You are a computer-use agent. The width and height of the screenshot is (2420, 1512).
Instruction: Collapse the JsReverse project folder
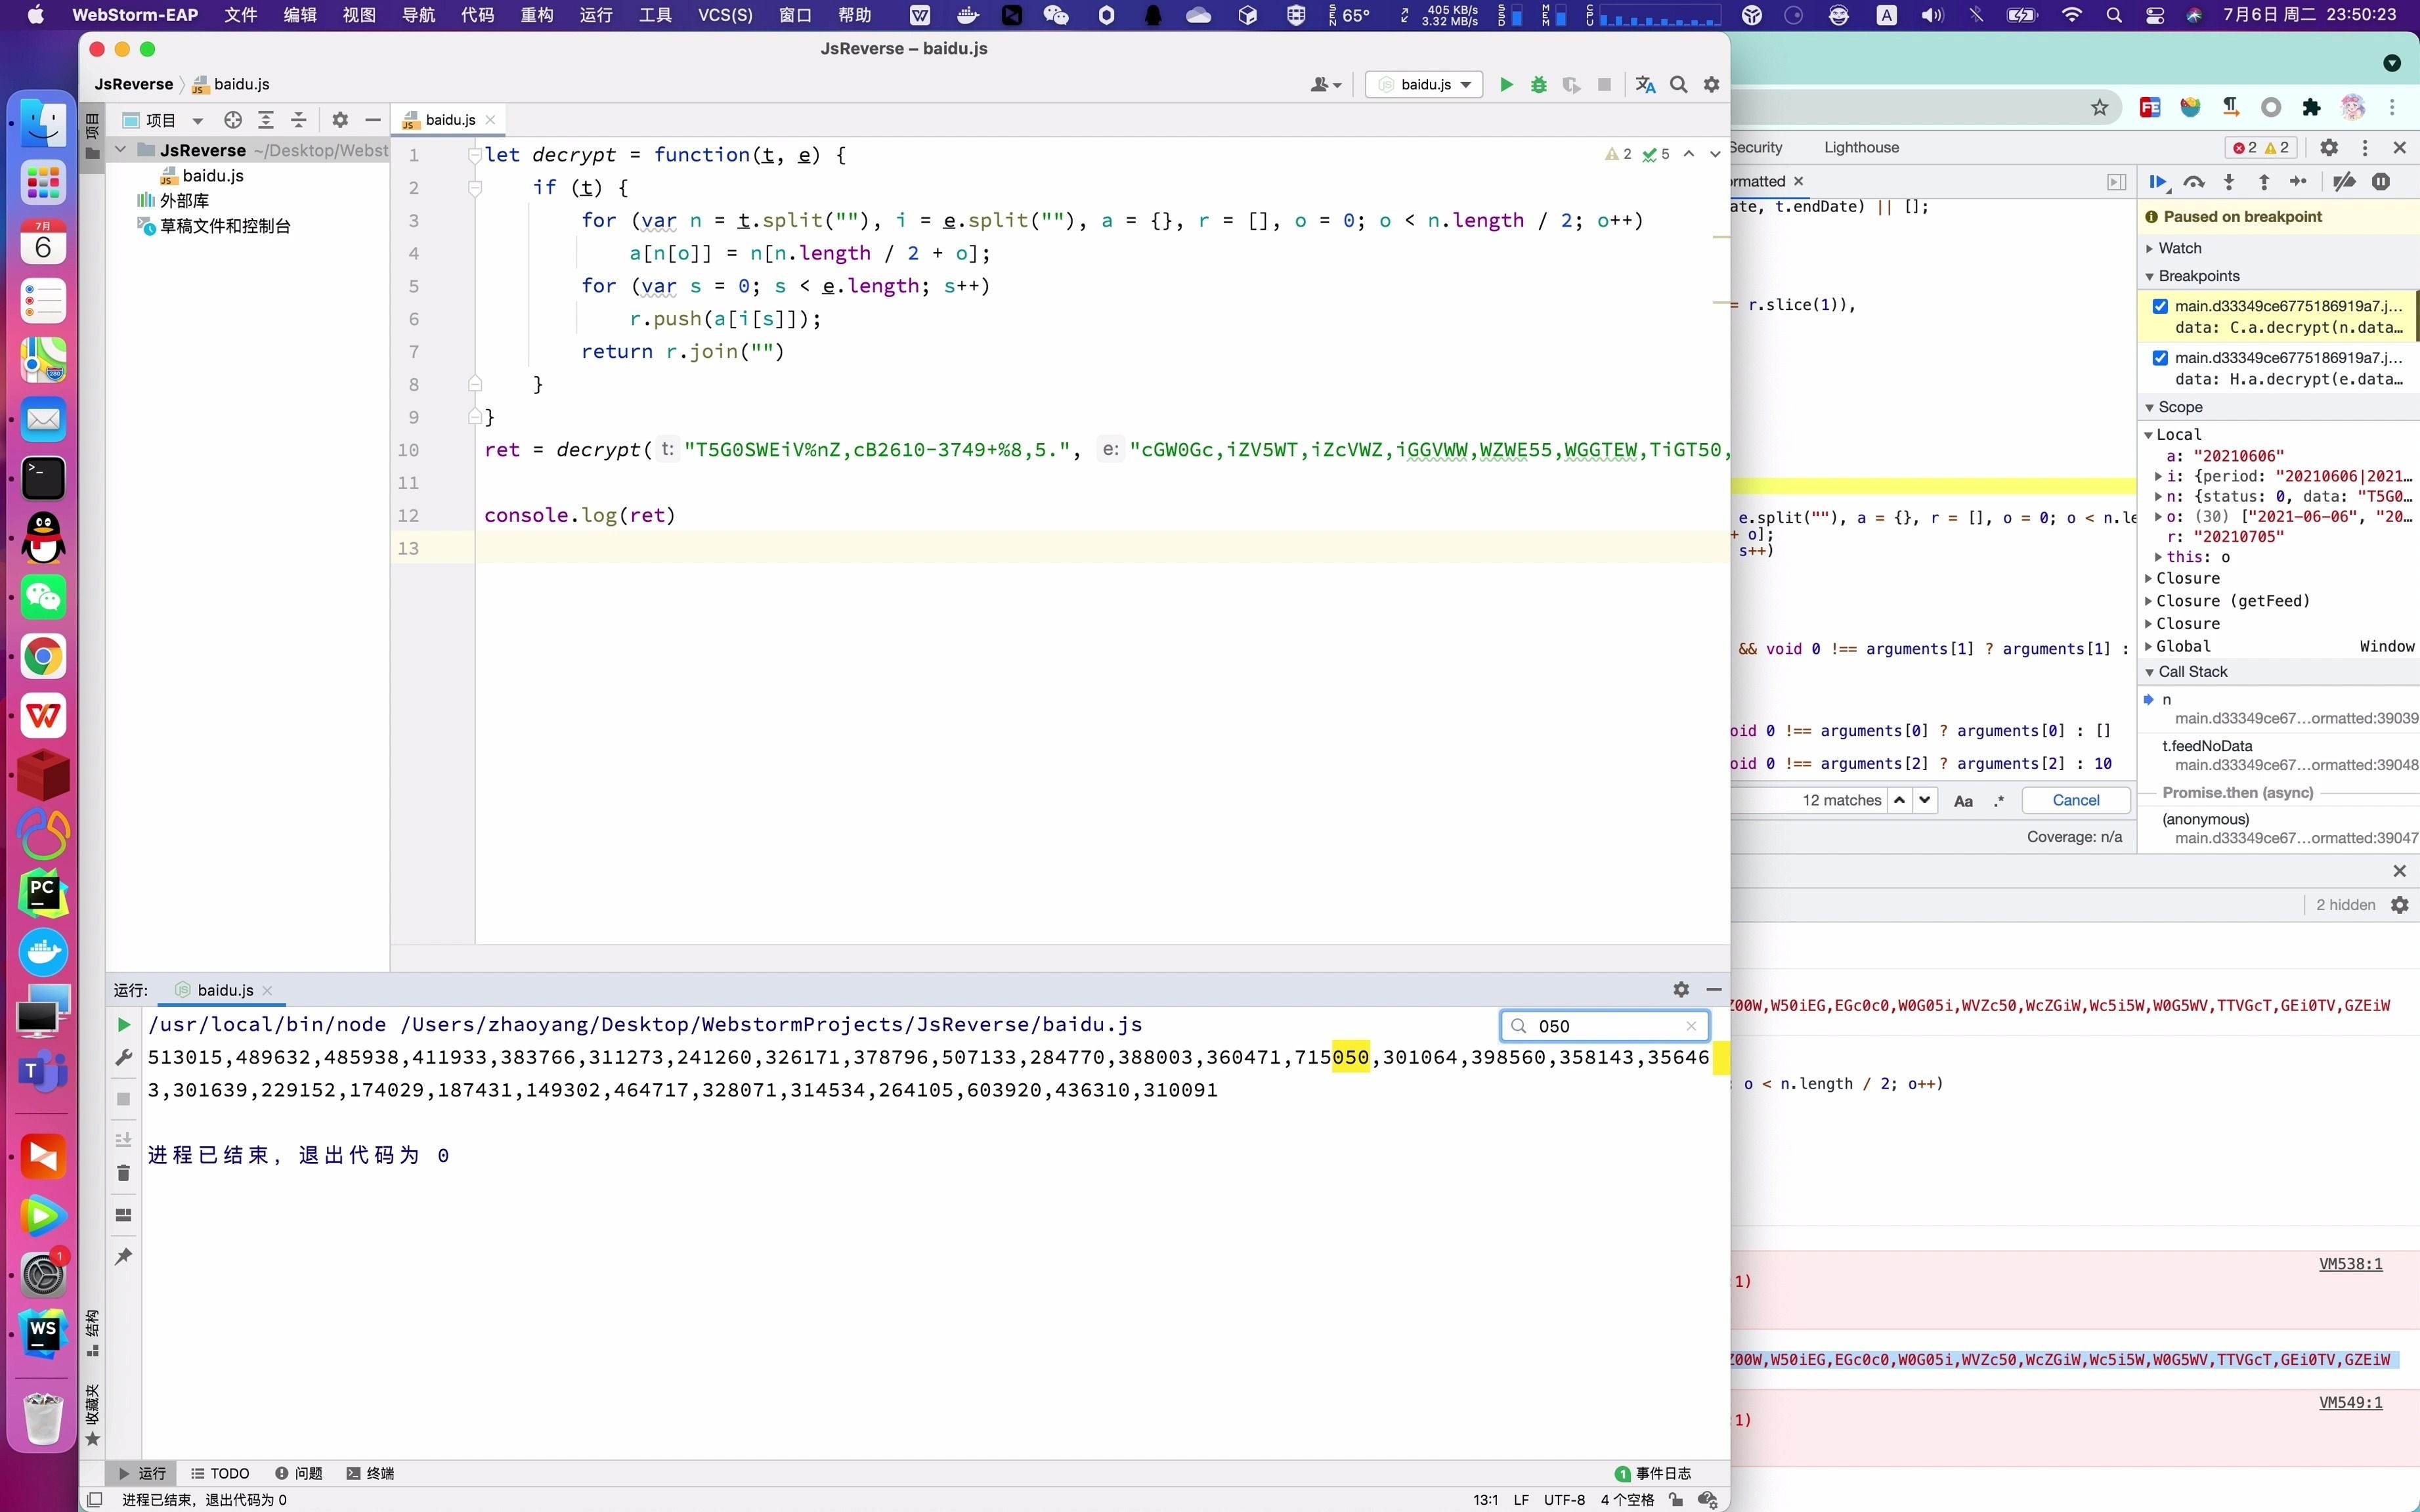coord(121,150)
